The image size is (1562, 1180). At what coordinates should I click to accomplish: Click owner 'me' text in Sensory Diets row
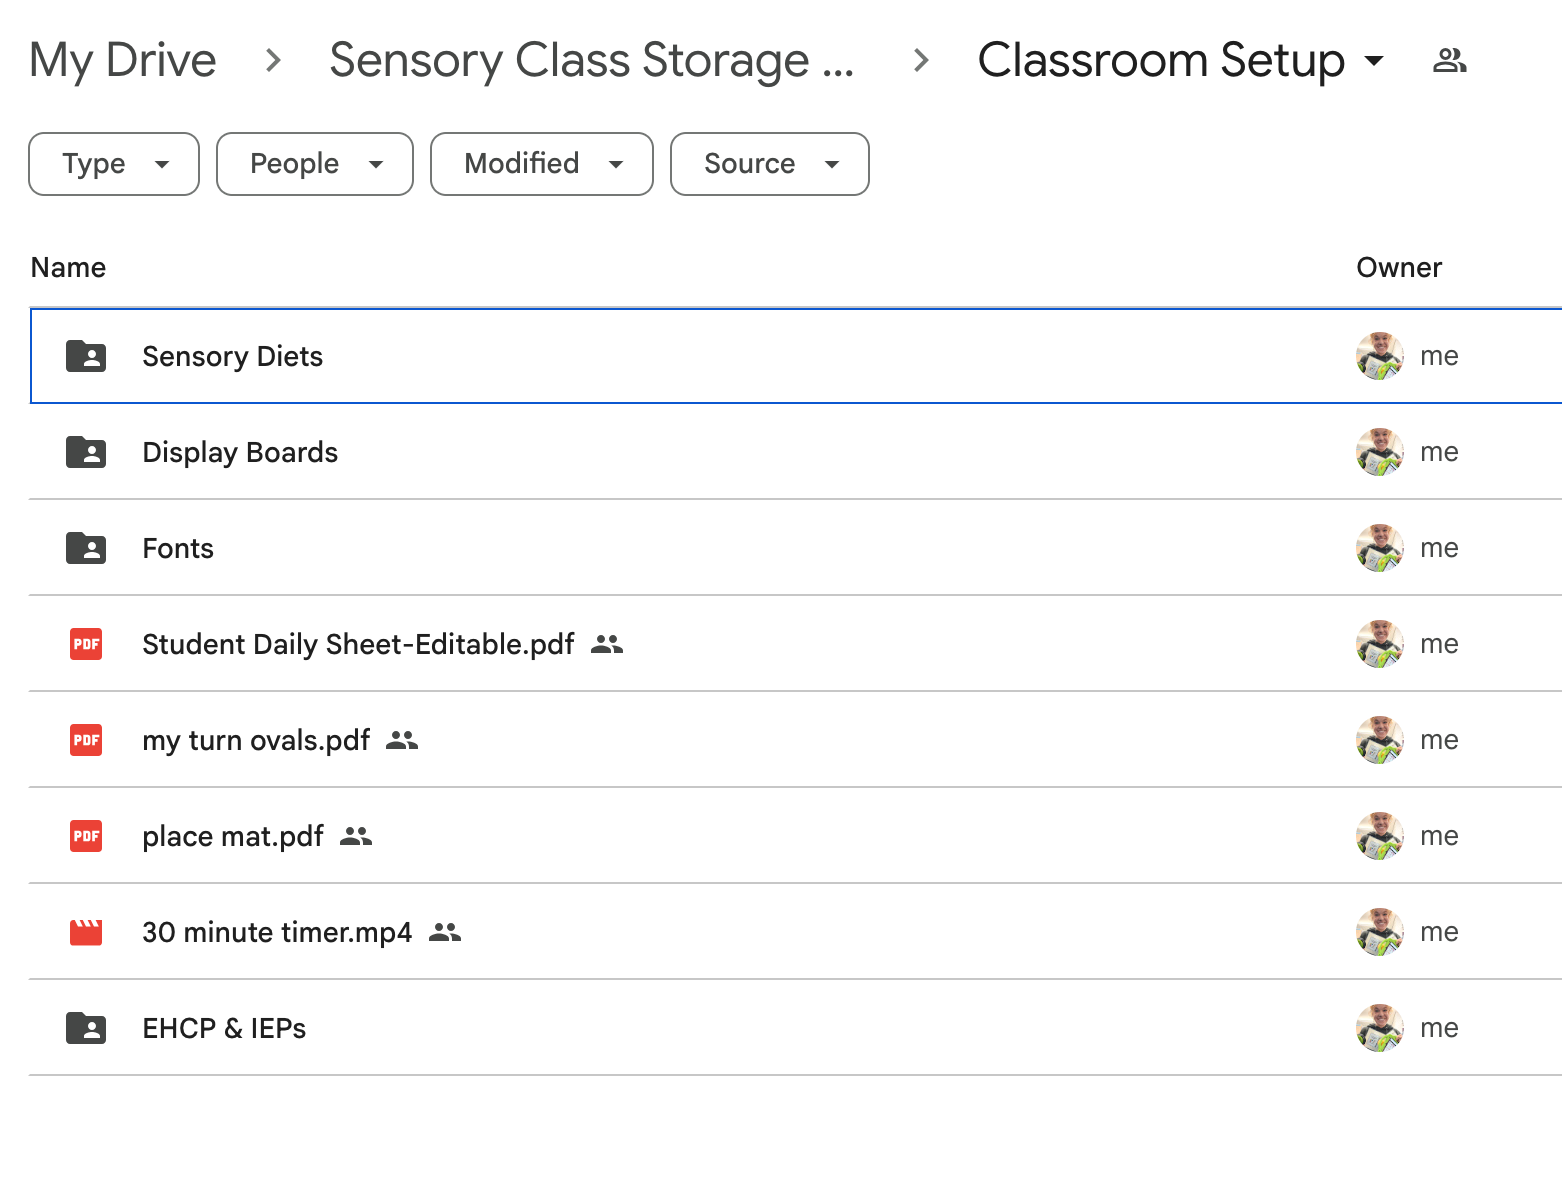tap(1439, 357)
